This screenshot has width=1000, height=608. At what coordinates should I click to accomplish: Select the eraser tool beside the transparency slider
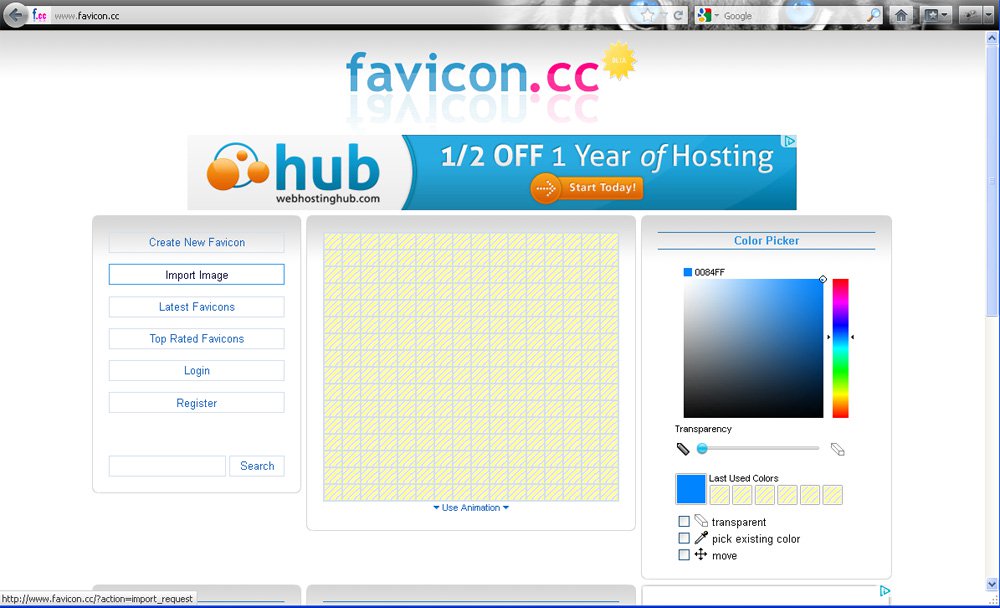(x=838, y=448)
